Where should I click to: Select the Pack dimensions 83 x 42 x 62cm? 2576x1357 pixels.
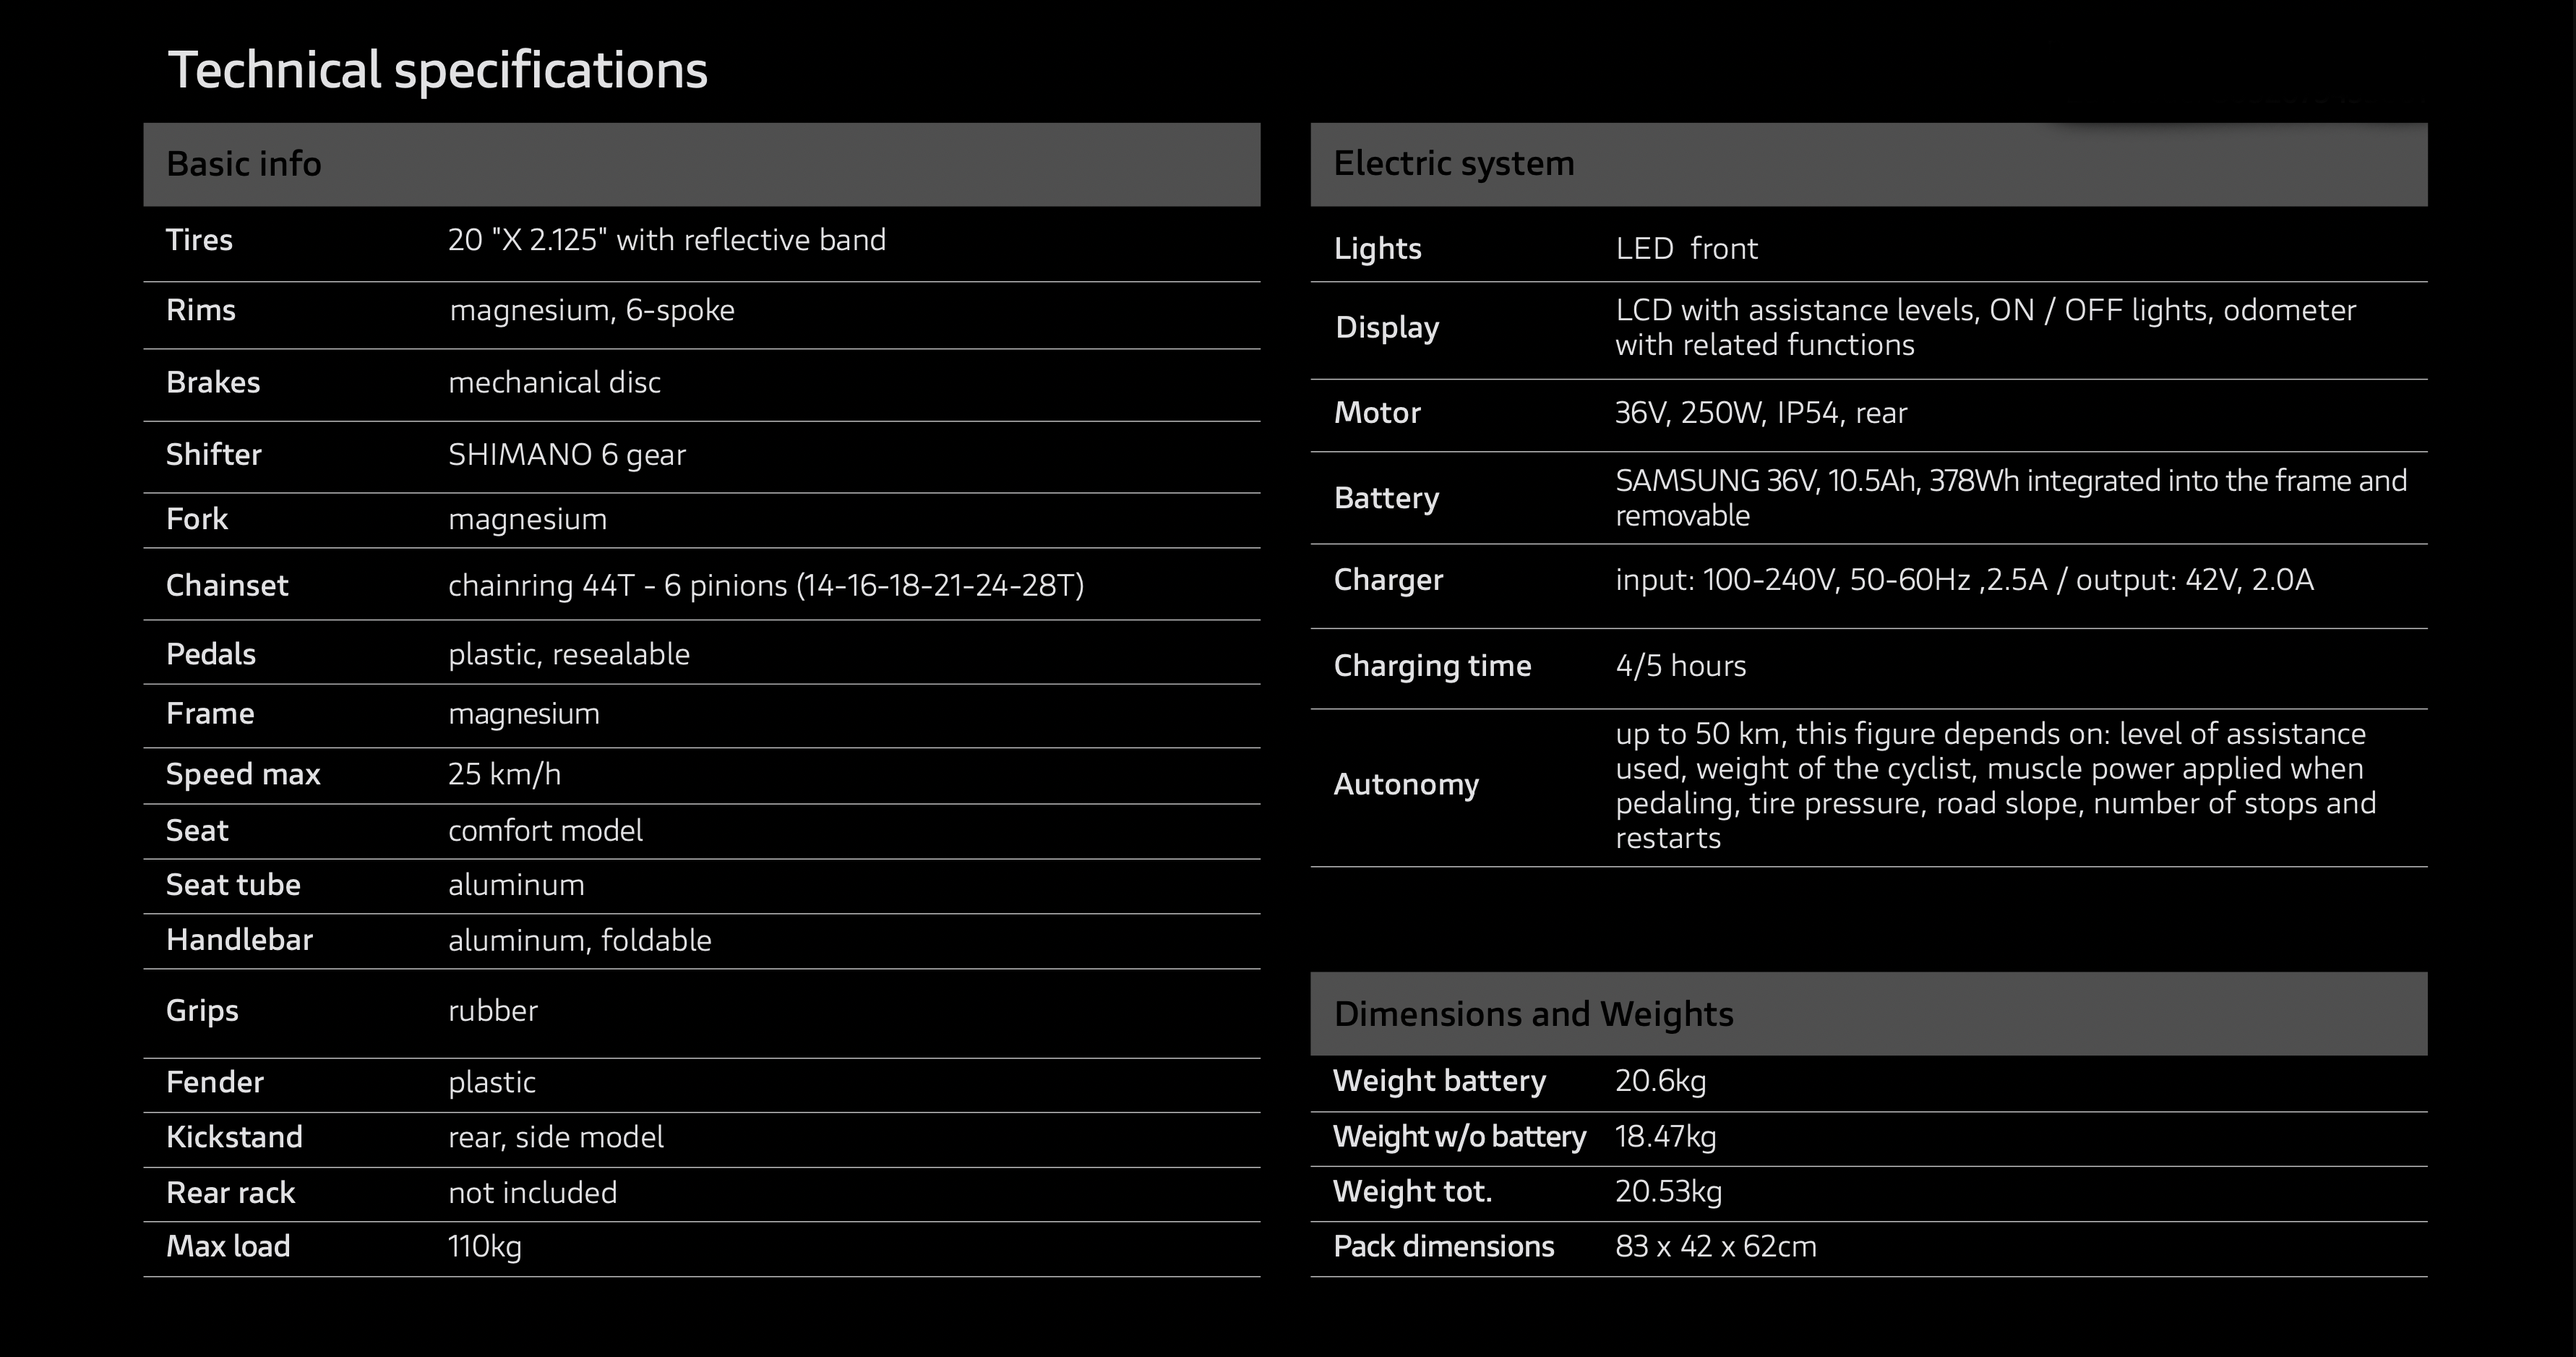click(1715, 1247)
